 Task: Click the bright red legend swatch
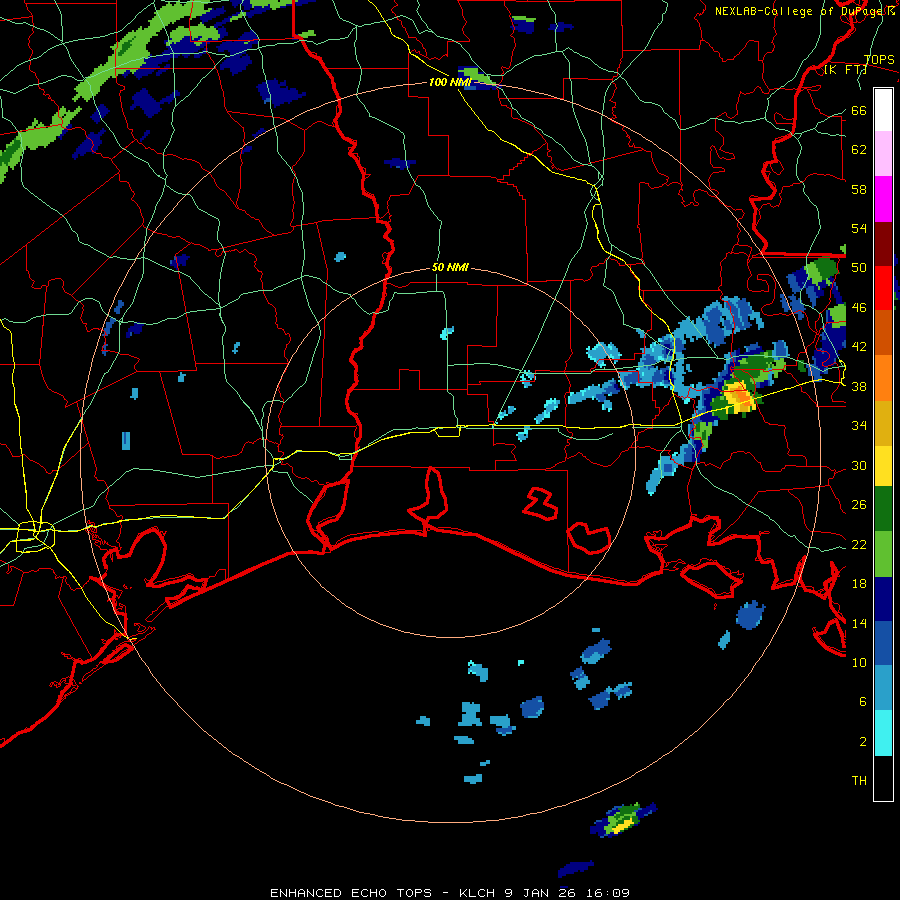(883, 289)
